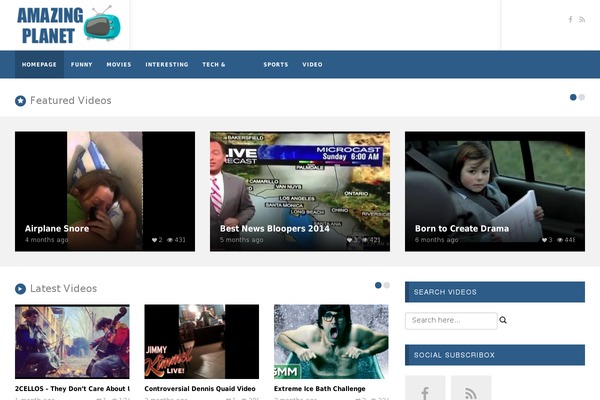Viewport: 600px width, 400px height.
Task: Open the RSS feed icon in the header
Action: [x=582, y=19]
